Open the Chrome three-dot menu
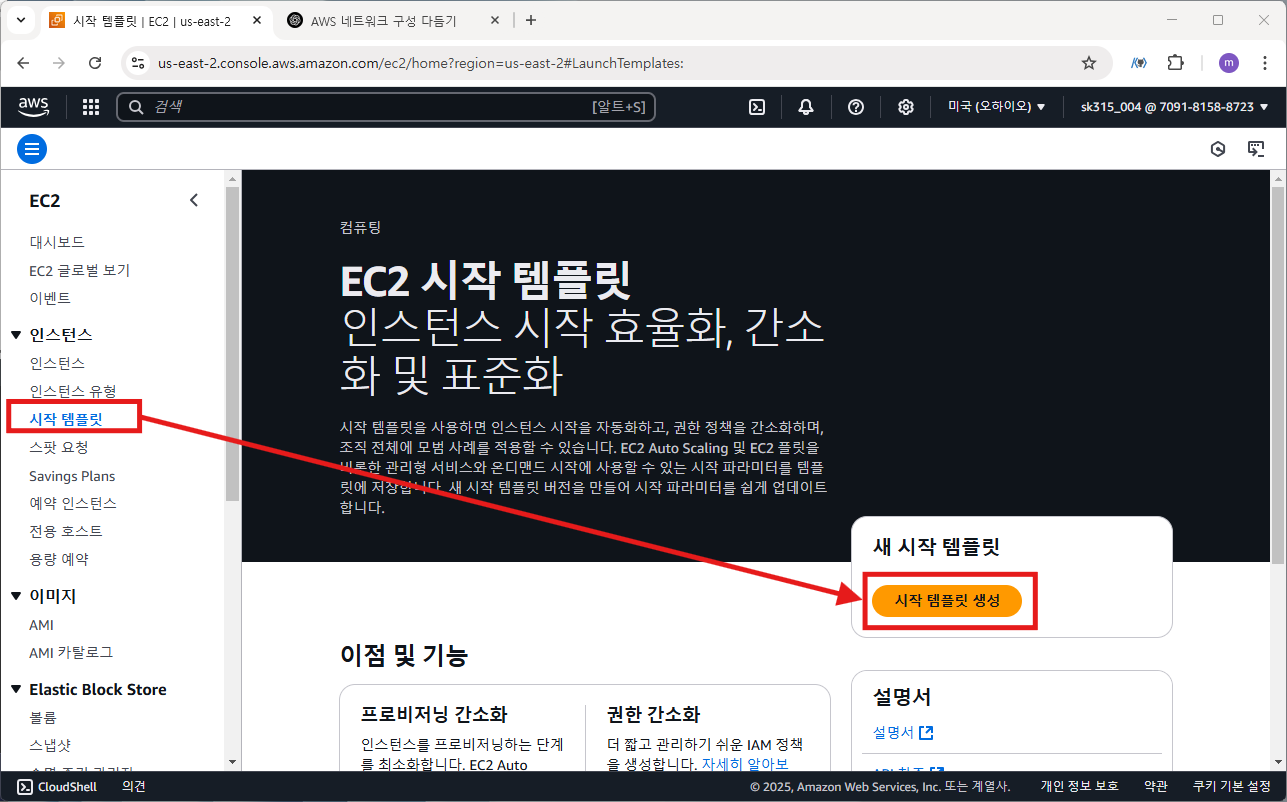The image size is (1287, 802). tap(1264, 63)
